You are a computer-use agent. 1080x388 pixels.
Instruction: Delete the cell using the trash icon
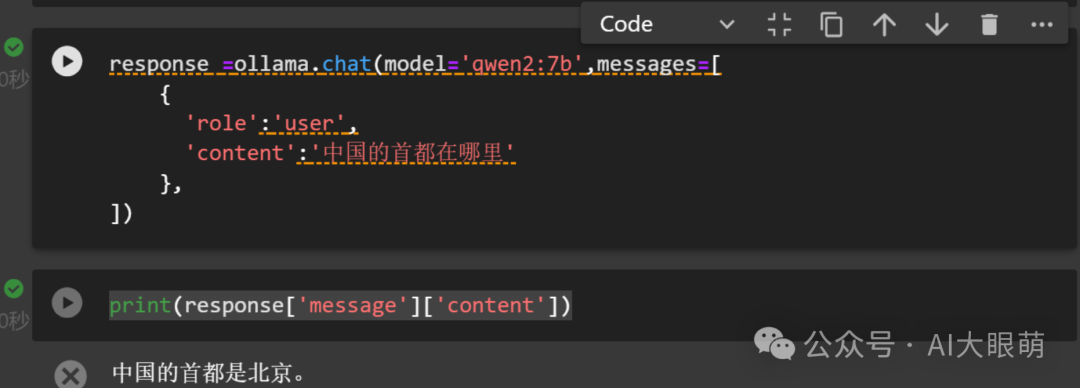(x=989, y=25)
